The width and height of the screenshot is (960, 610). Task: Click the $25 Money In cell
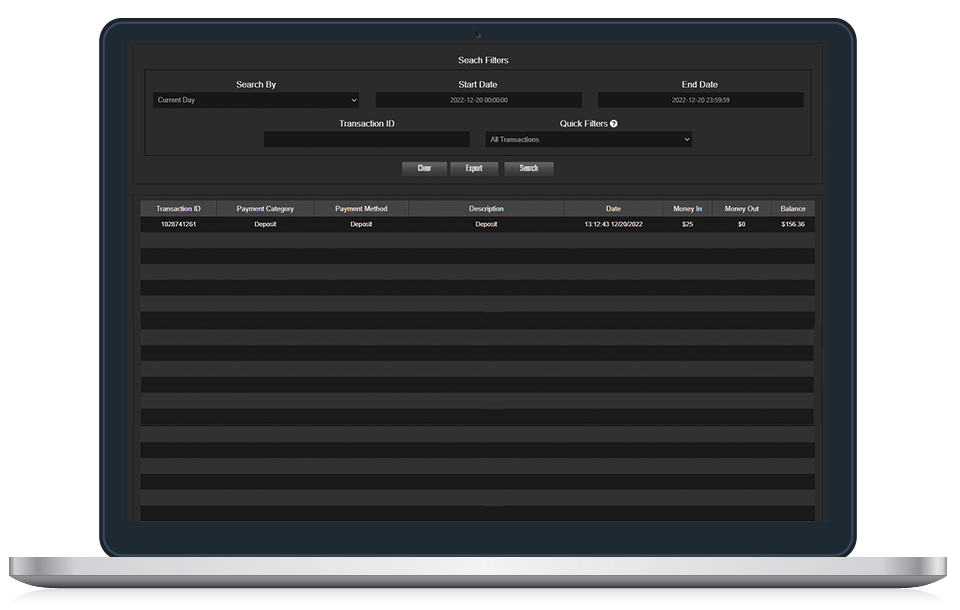[x=688, y=224]
